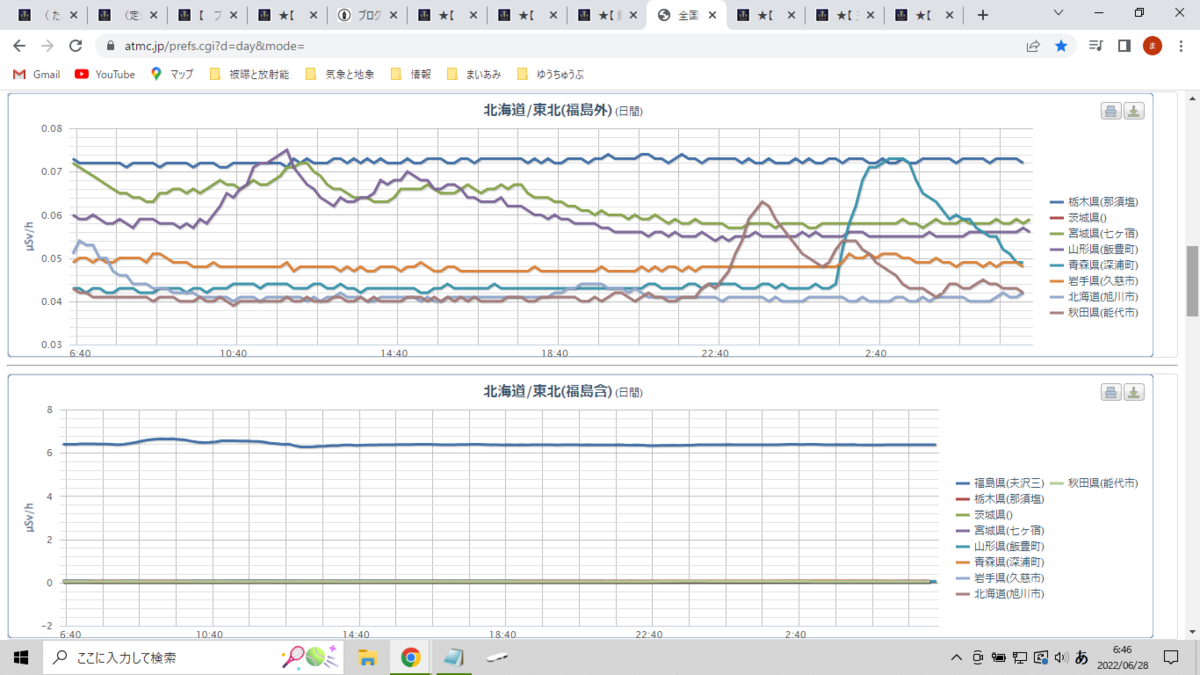Open Chrome side panel icon
Image resolution: width=1200 pixels, height=675 pixels.
[x=1124, y=46]
